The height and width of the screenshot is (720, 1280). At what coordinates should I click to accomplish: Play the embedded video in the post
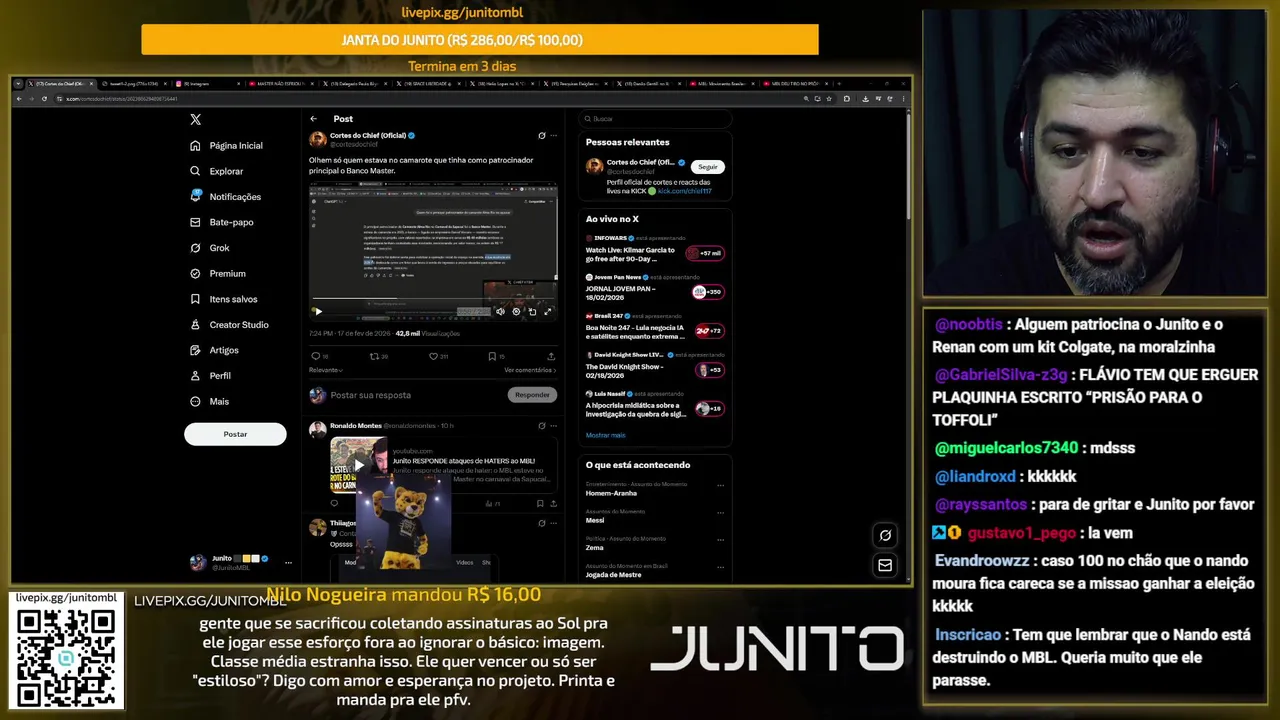coord(317,311)
